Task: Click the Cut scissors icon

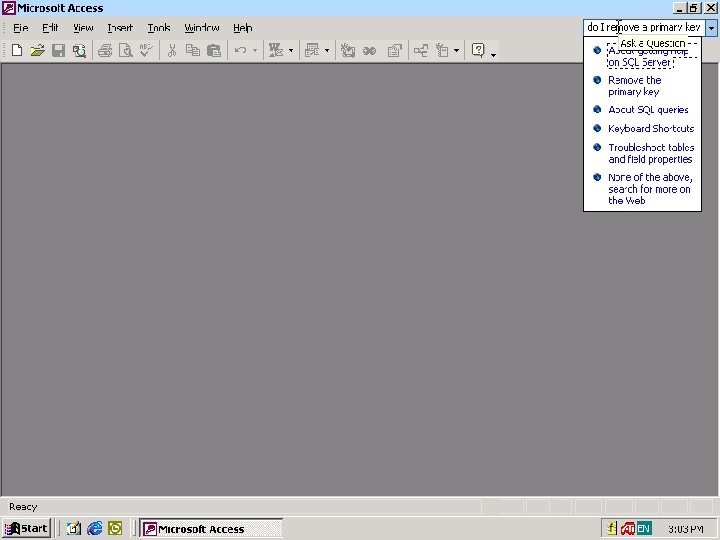Action: pos(172,50)
